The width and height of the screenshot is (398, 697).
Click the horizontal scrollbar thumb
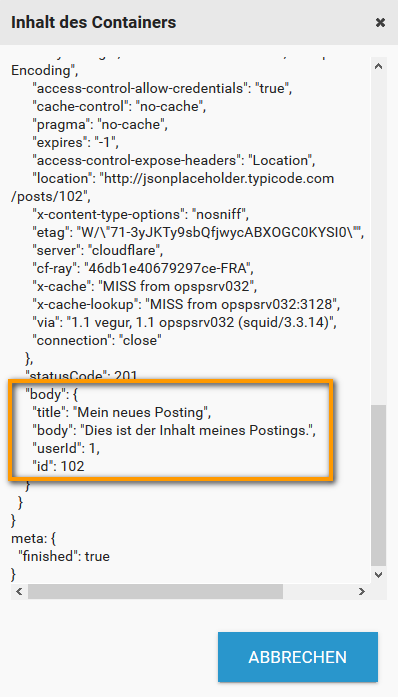tap(155, 592)
